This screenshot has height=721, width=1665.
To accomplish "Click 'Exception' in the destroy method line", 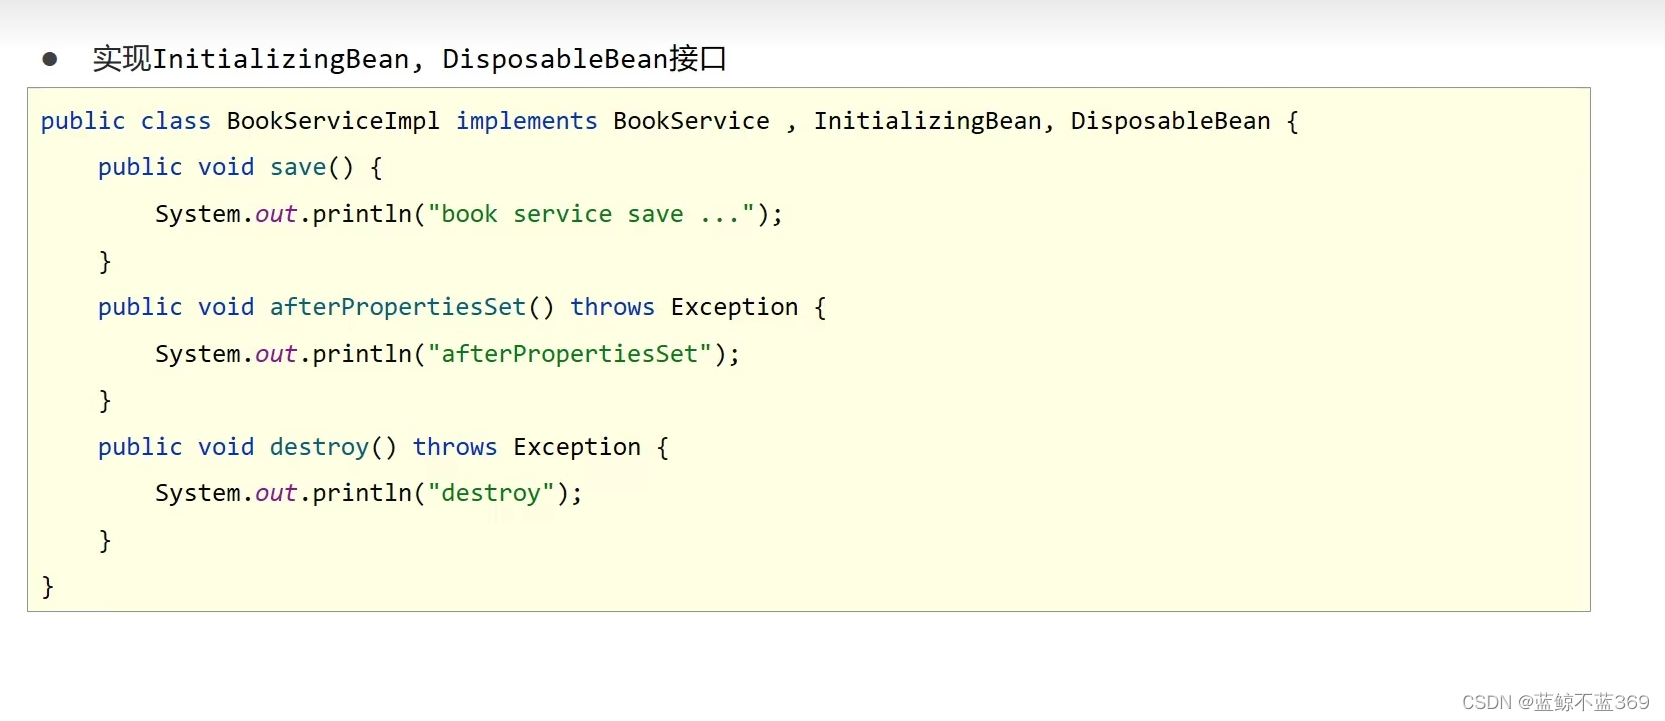I will pyautogui.click(x=577, y=447).
